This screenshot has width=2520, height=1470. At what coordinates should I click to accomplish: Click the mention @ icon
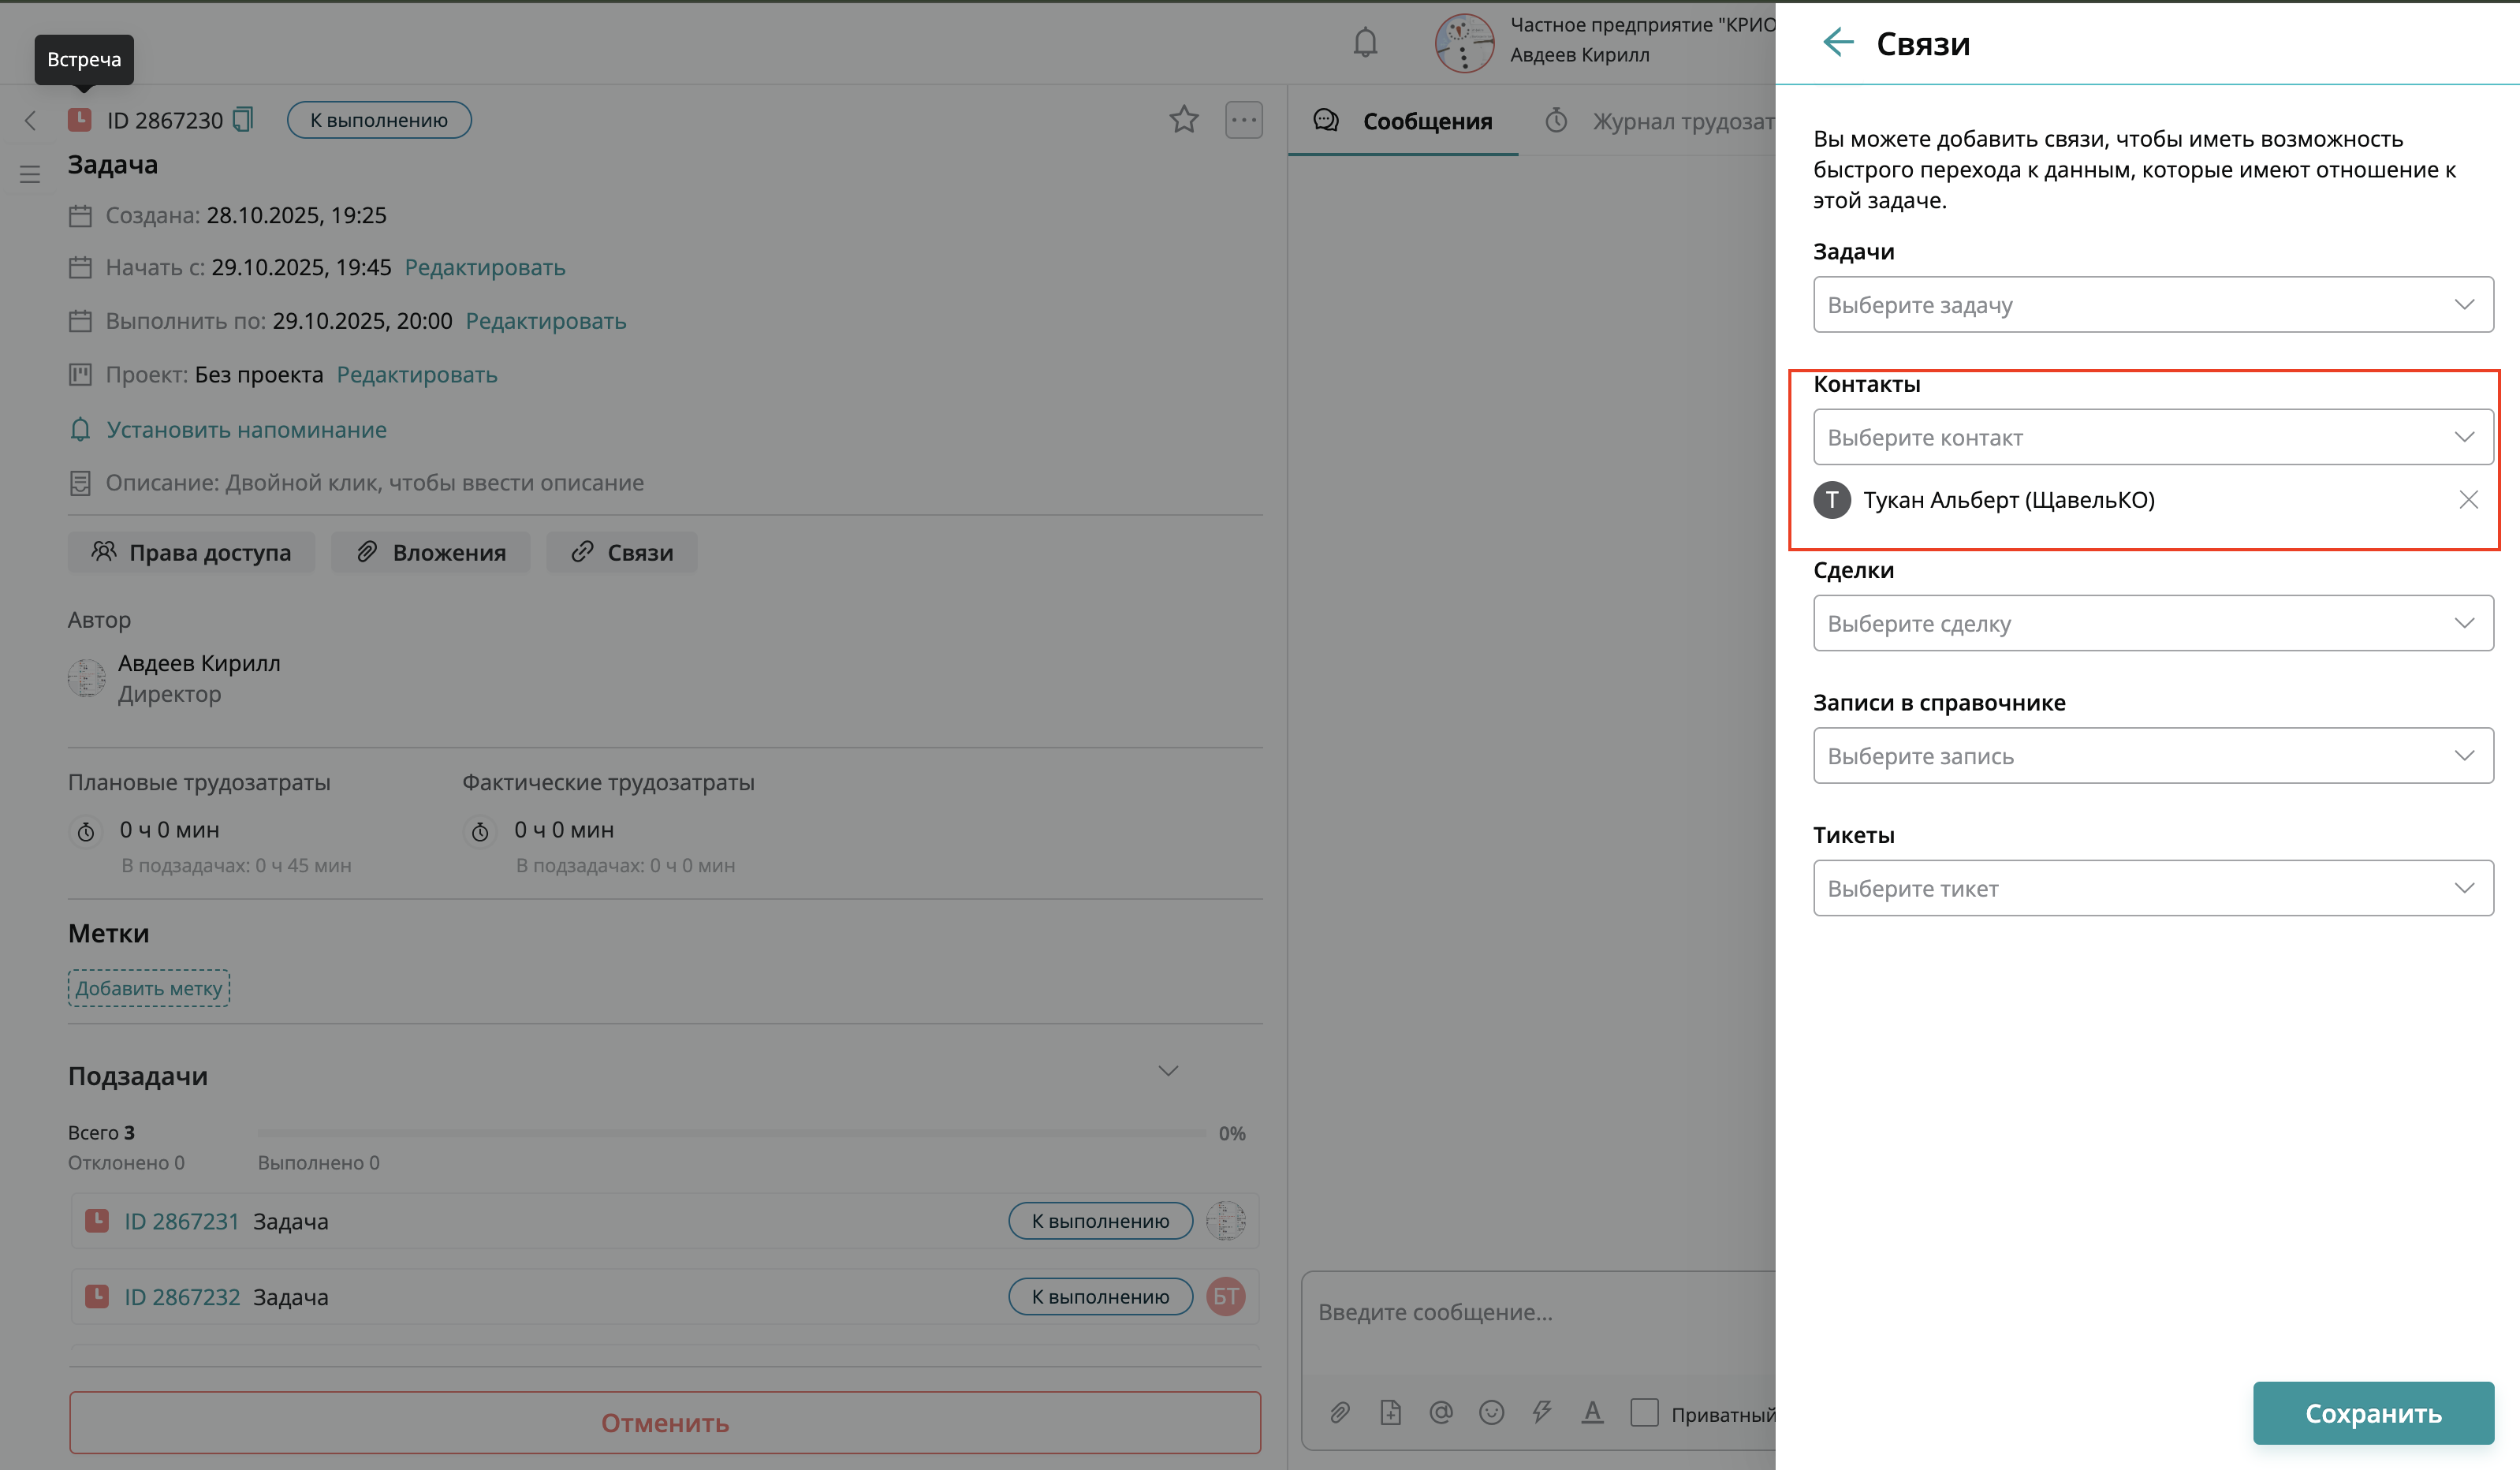tap(1441, 1413)
